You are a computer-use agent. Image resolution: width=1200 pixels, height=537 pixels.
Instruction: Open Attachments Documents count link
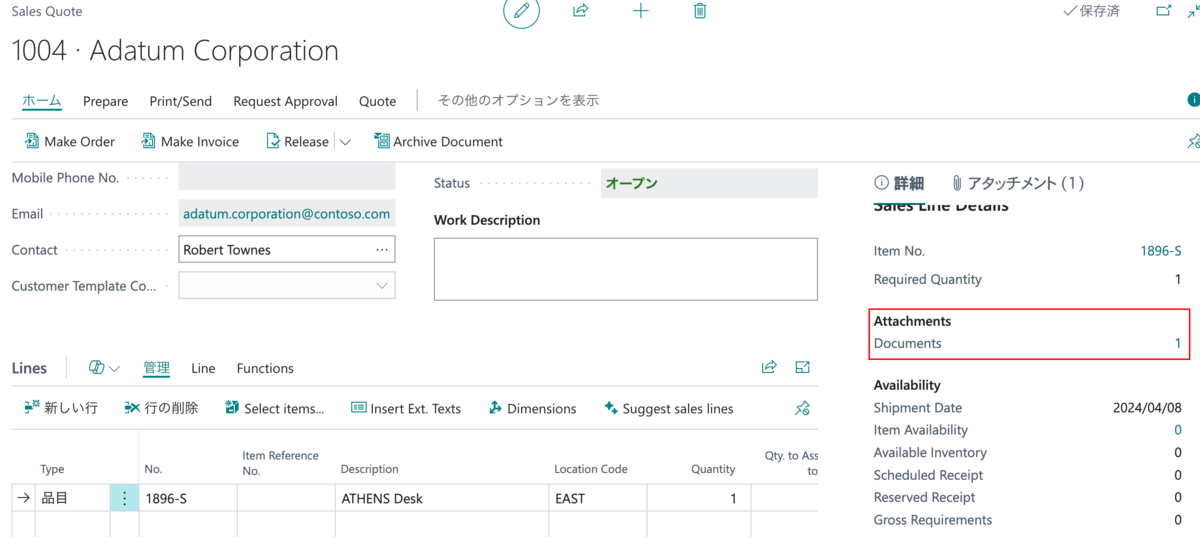click(x=1178, y=343)
